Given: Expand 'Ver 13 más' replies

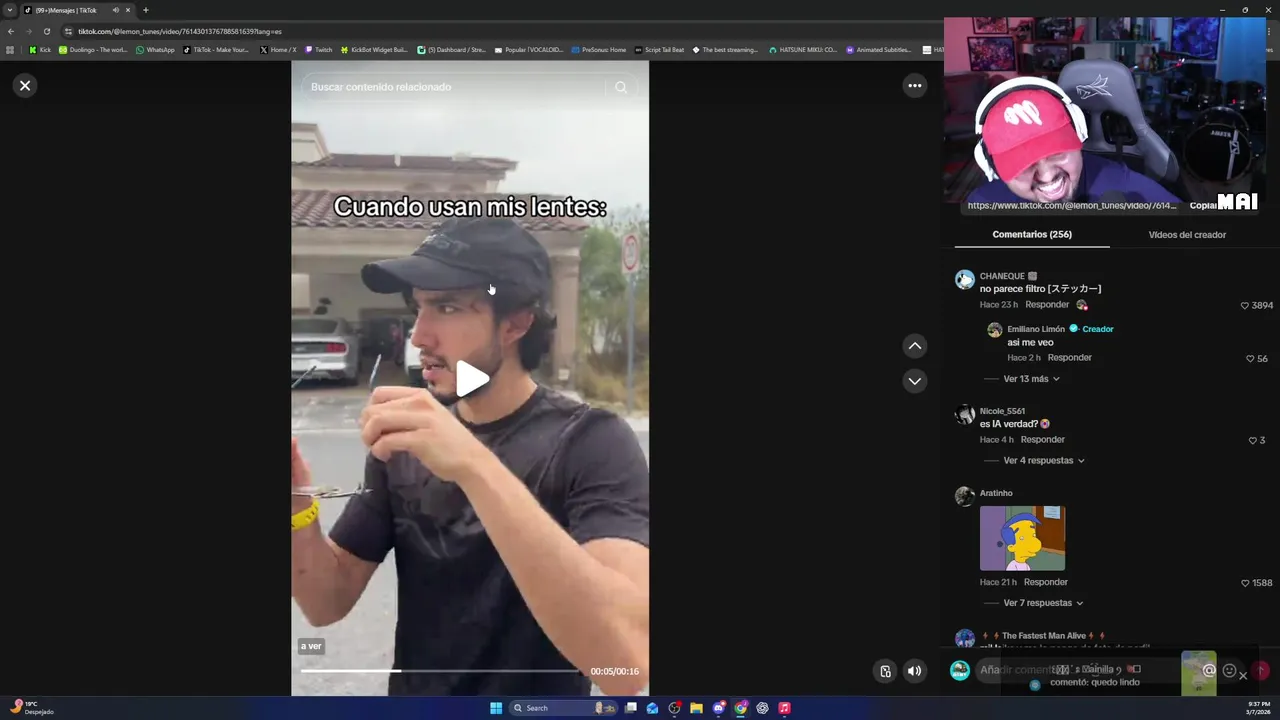Looking at the screenshot, I should tap(1031, 379).
